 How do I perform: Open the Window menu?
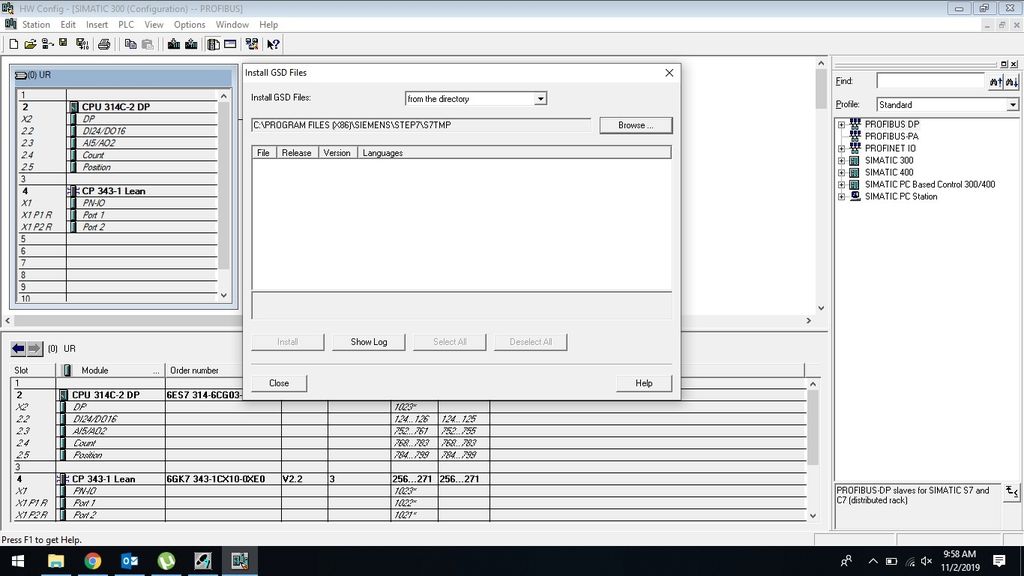click(x=232, y=25)
